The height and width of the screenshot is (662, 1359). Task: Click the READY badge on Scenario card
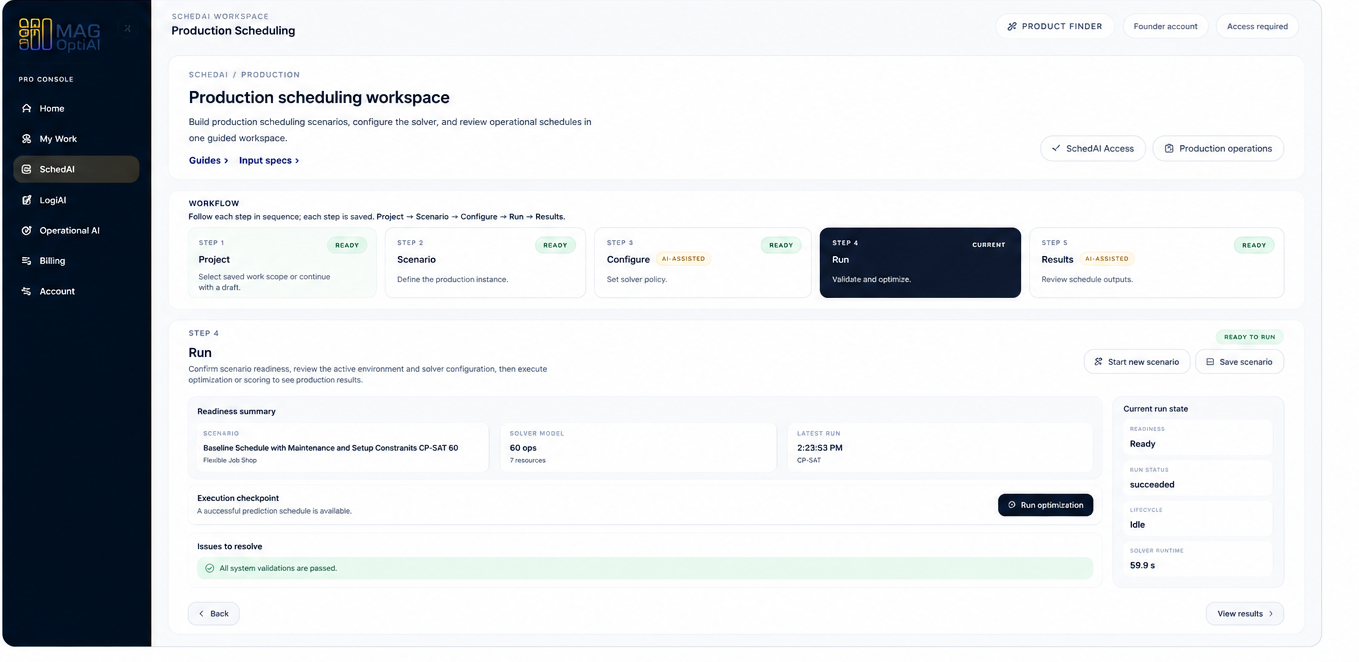(x=555, y=245)
